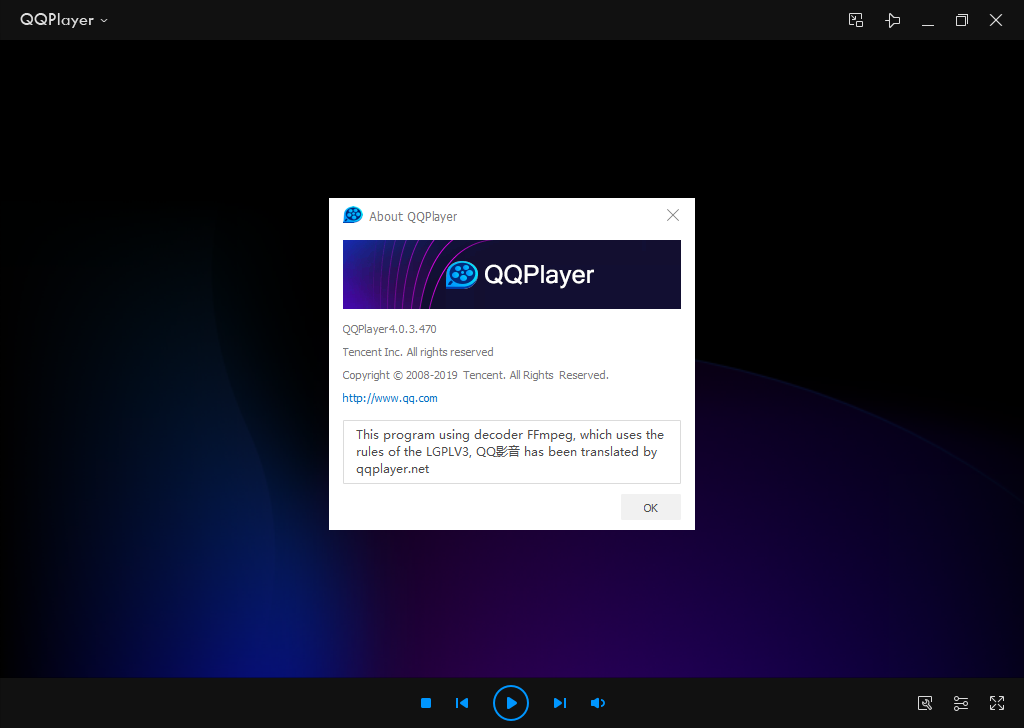1024x728 pixels.
Task: Restore down the QQPlayer window
Action: point(961,20)
